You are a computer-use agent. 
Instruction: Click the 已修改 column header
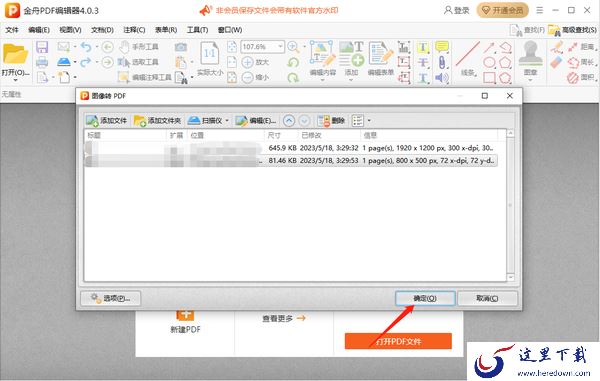pyautogui.click(x=311, y=135)
